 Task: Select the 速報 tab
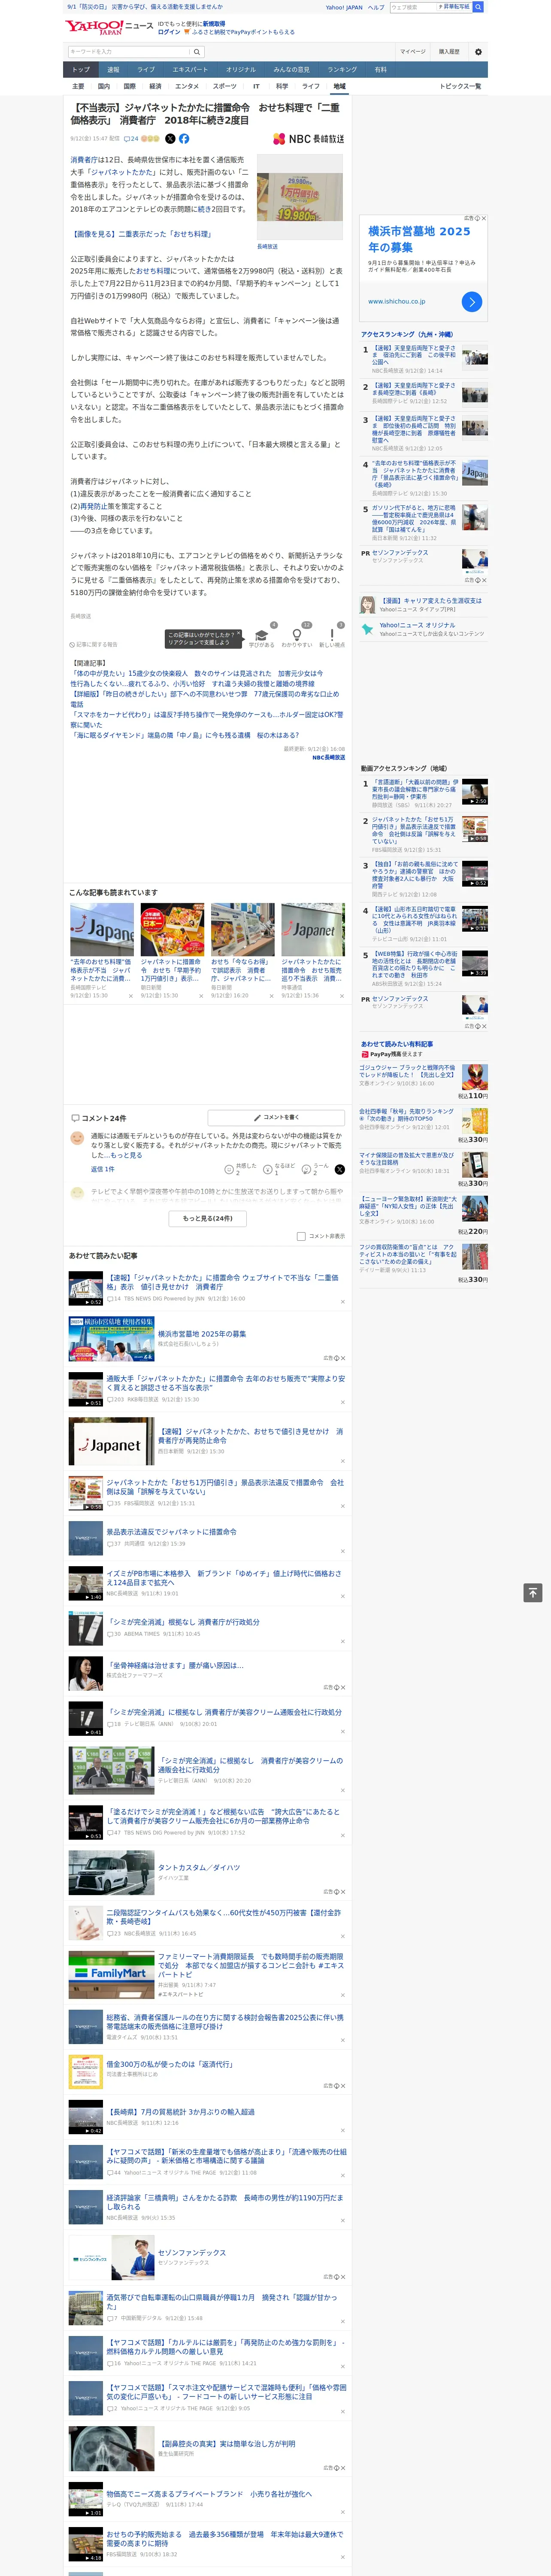(113, 70)
